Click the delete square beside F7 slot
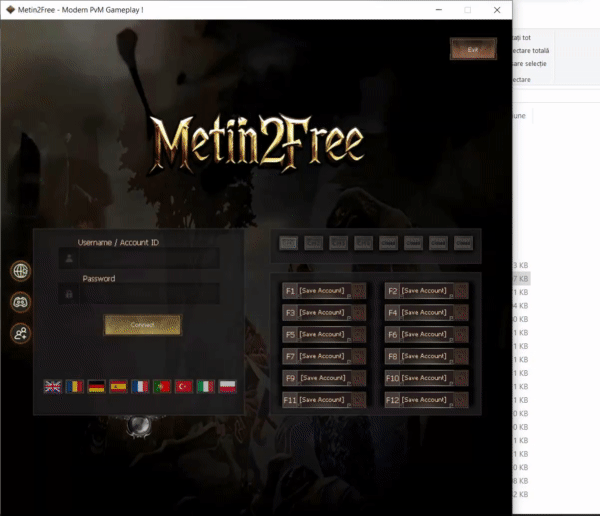 point(359,356)
